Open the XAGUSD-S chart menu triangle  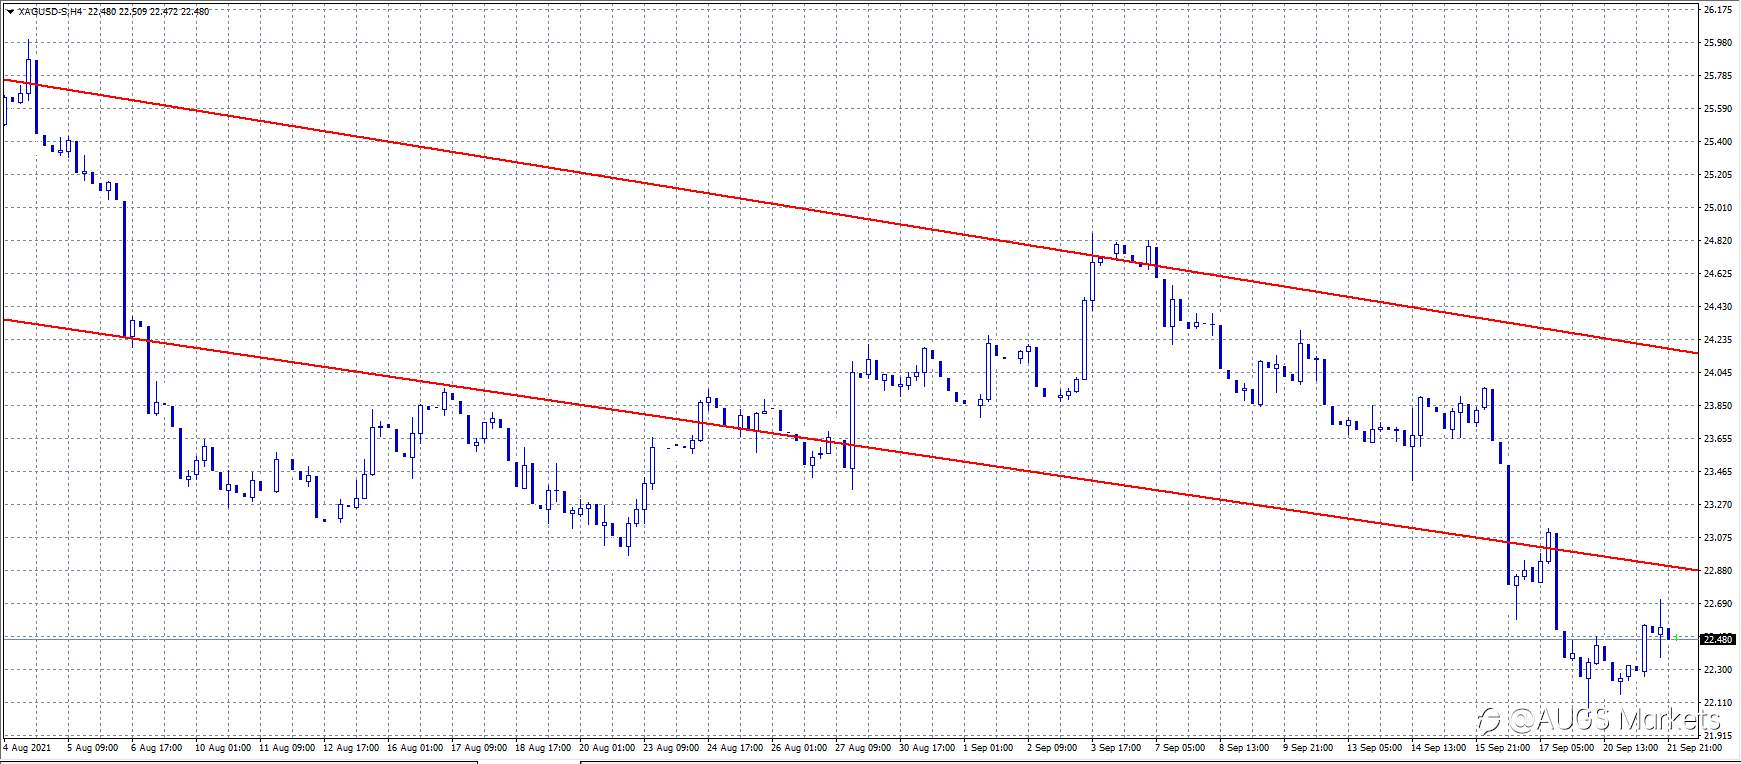9,12
